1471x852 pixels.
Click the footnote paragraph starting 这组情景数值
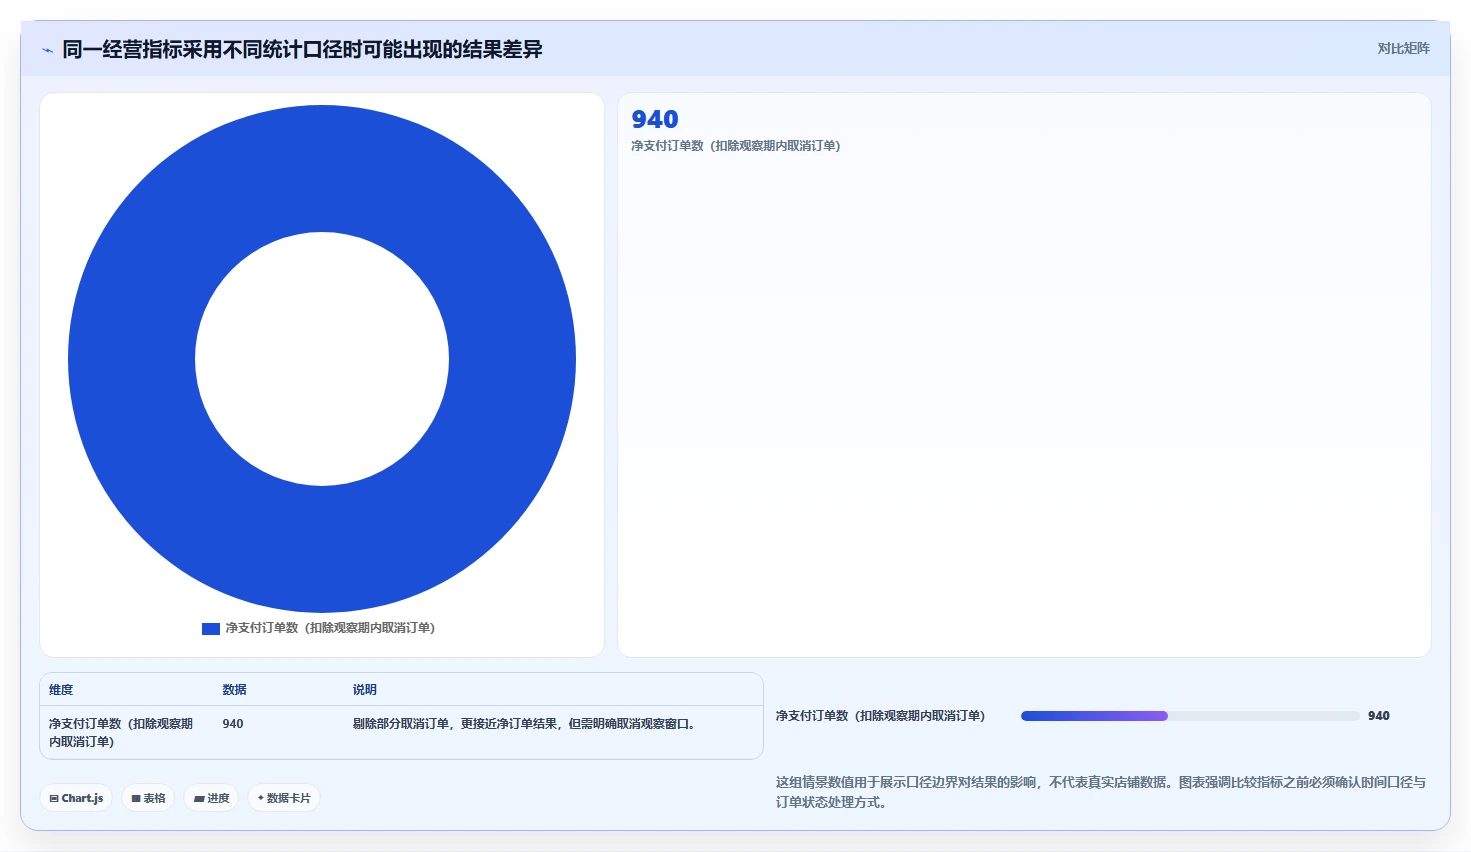tap(1101, 792)
